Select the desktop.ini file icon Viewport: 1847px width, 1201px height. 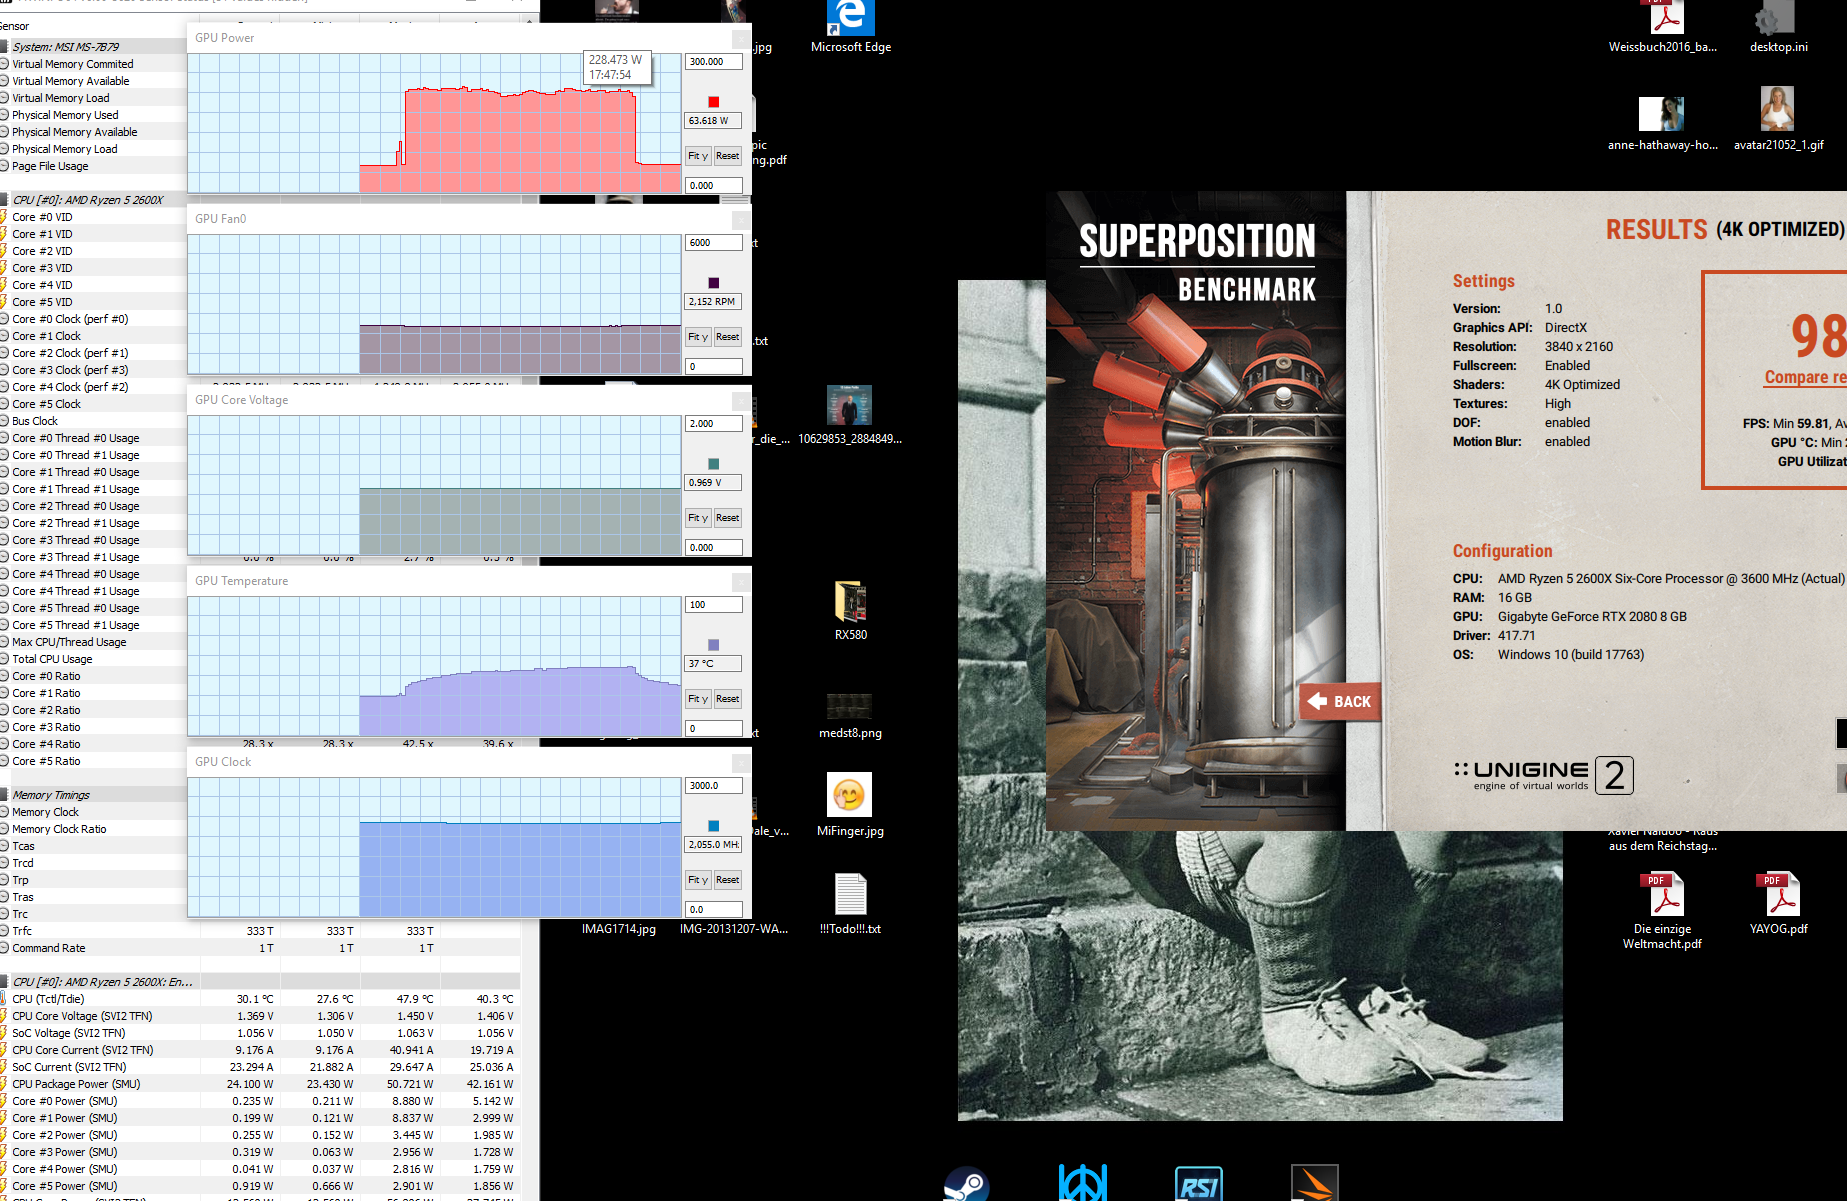[x=1778, y=27]
